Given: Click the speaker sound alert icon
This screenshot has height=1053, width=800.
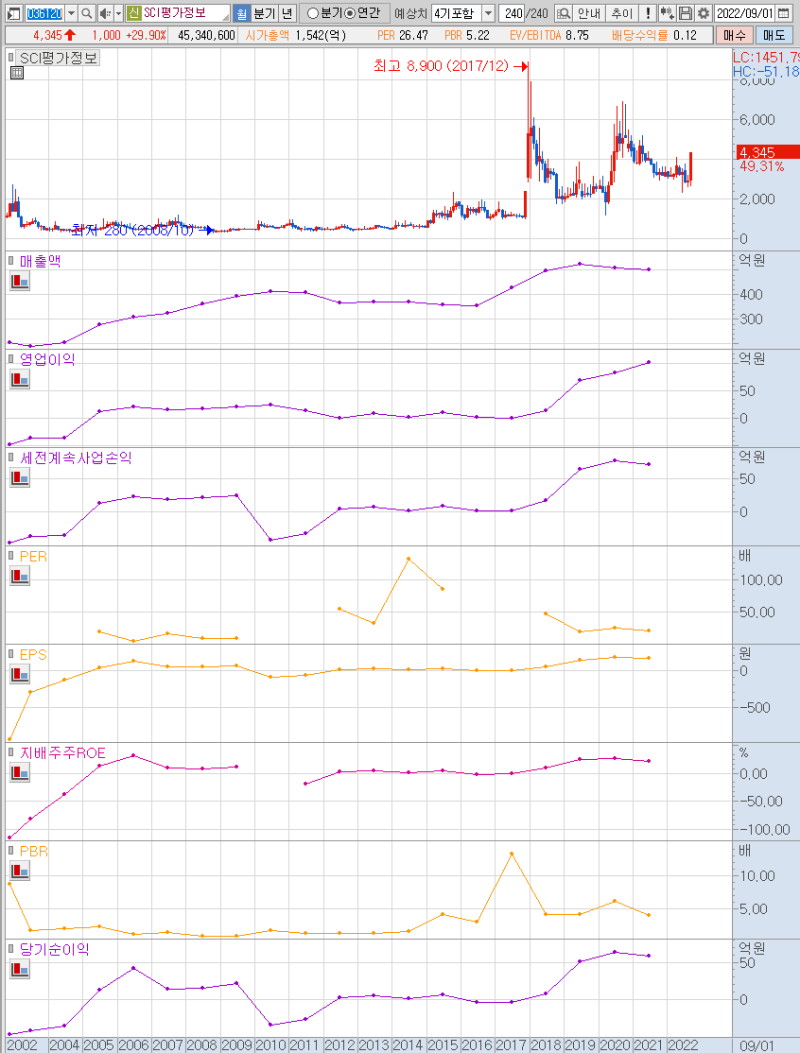Looking at the screenshot, I should (x=105, y=13).
